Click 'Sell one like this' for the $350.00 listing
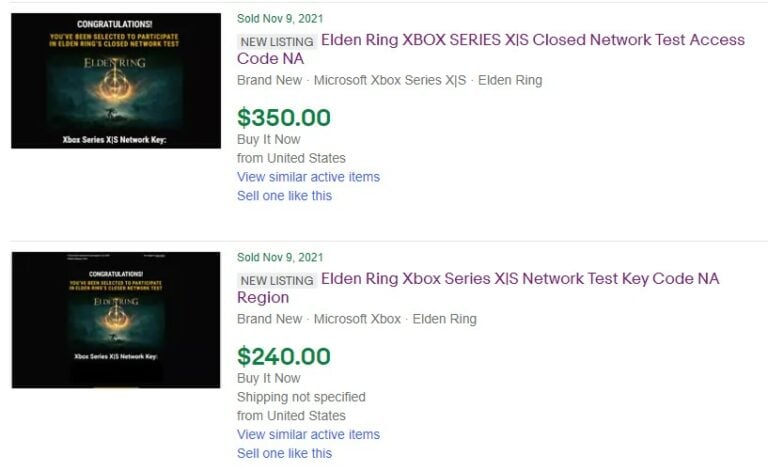 click(x=284, y=196)
